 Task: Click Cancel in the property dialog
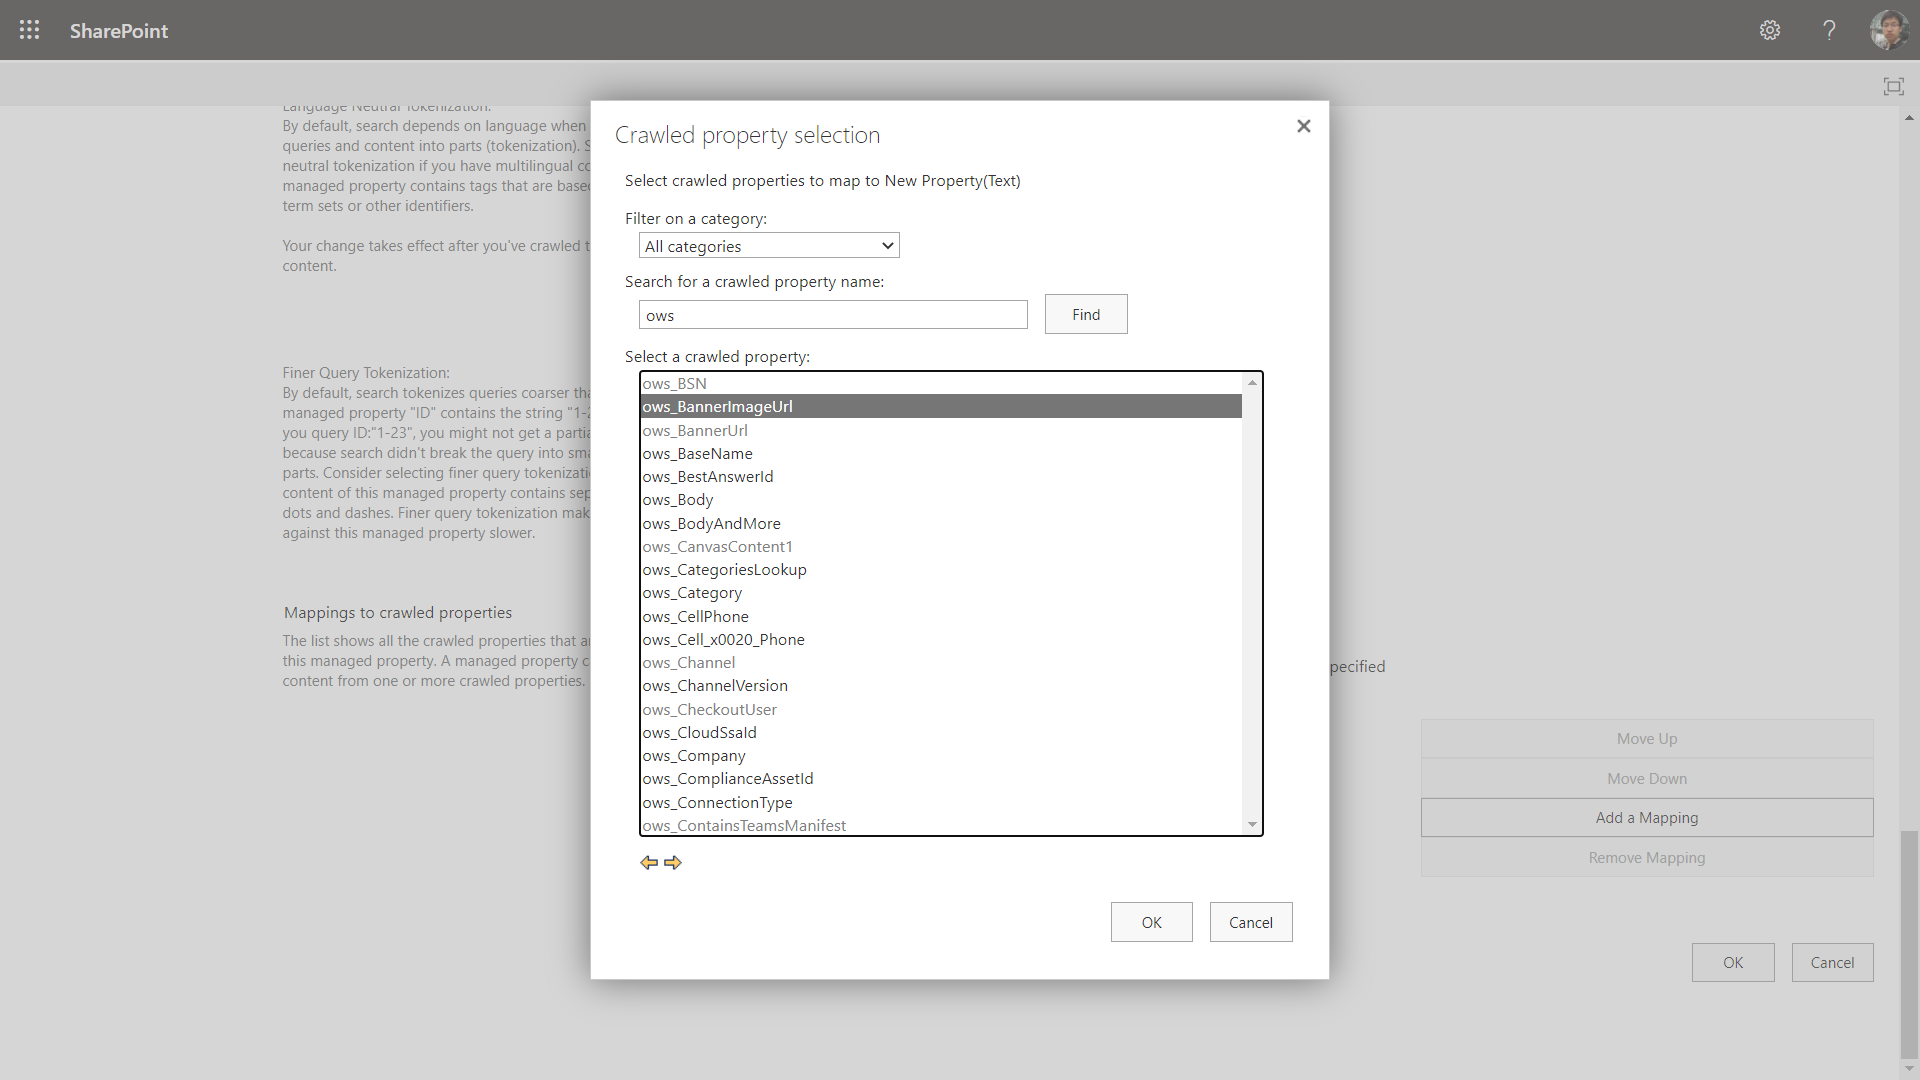coord(1250,922)
